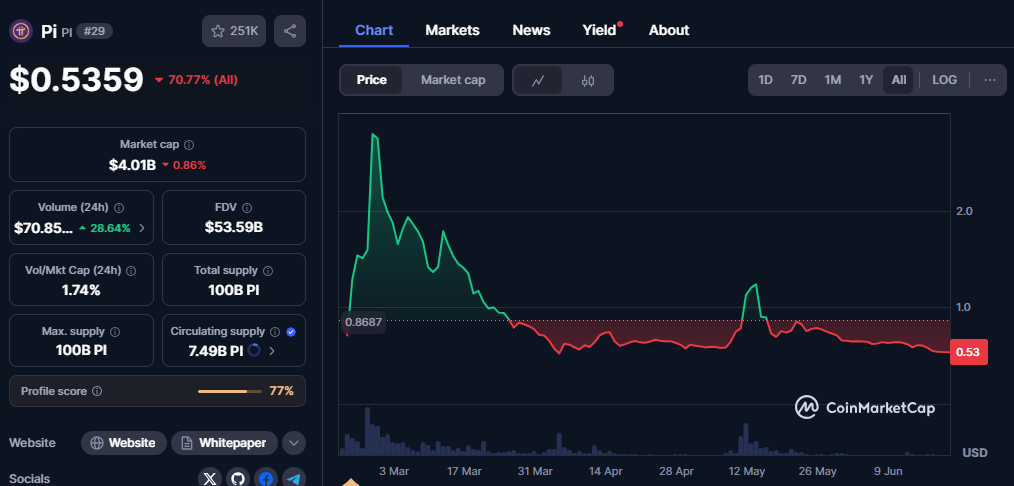Switch to the About tab
The height and width of the screenshot is (486, 1014).
[669, 30]
